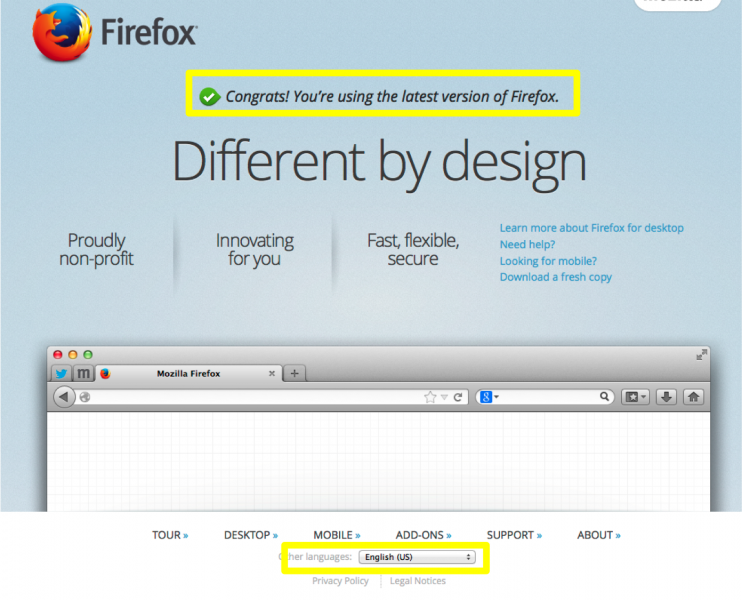Open the DESKTOP navigation item
Screen dimensions: 742x600
click(251, 535)
